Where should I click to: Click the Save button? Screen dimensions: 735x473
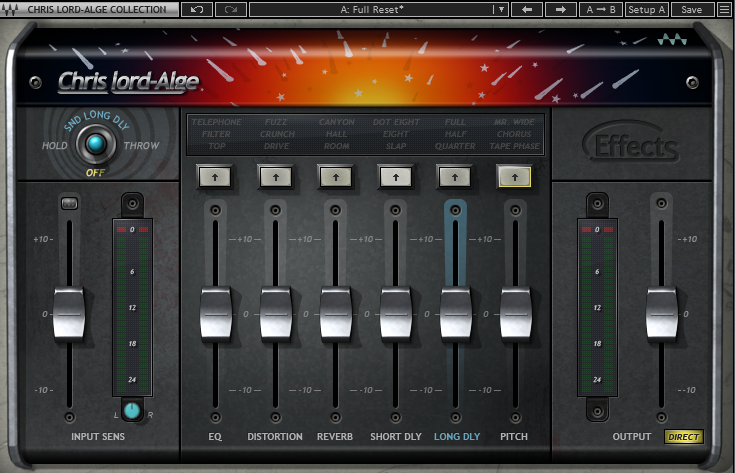tap(692, 10)
